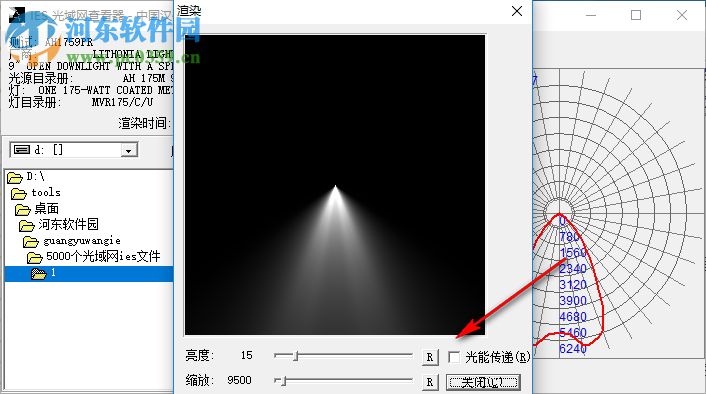706x394 pixels.
Task: Reset brightness with its R button
Action: 430,358
